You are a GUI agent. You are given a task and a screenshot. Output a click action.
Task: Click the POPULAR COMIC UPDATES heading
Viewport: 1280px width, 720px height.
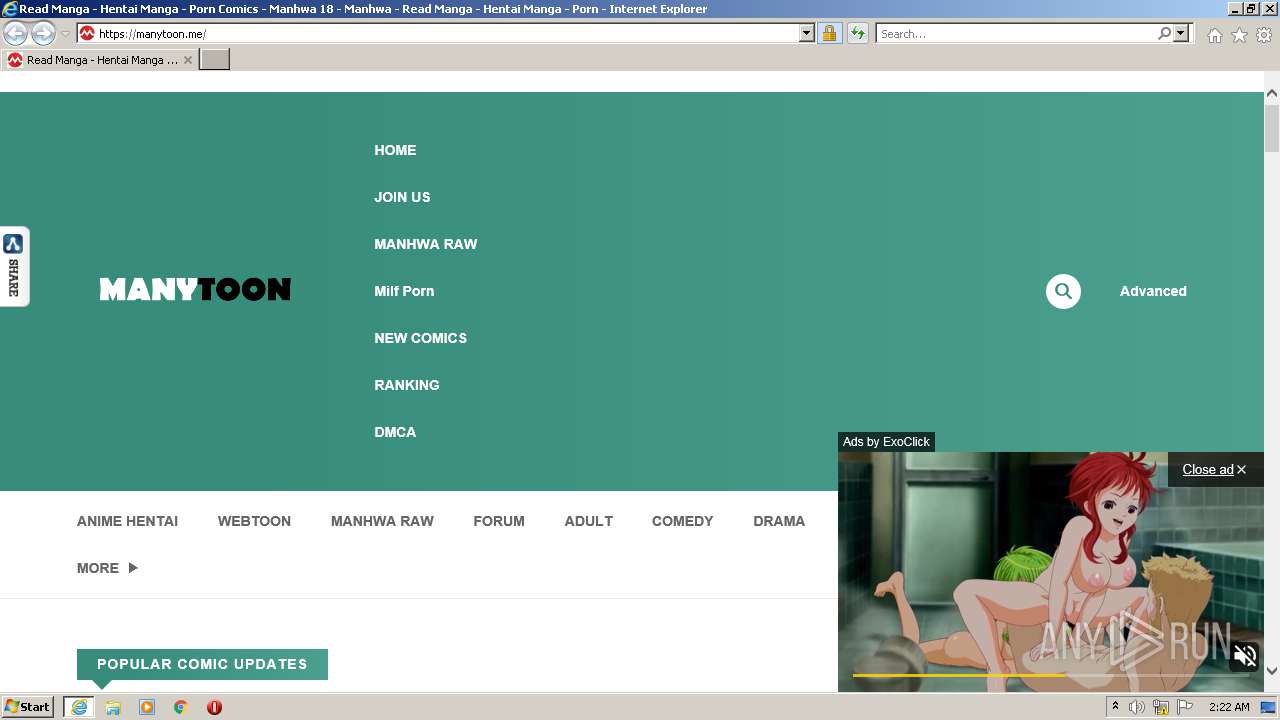pyautogui.click(x=202, y=664)
